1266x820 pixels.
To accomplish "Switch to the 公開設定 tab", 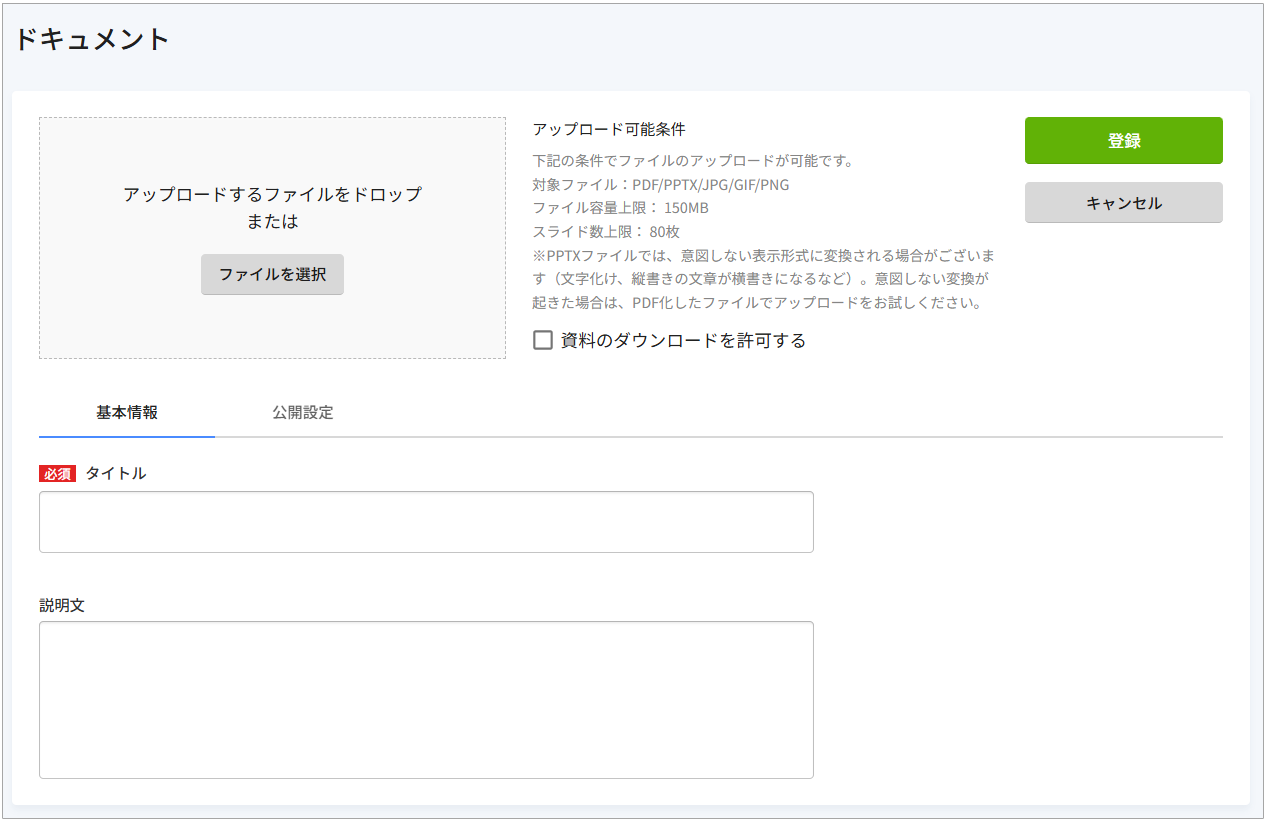I will pyautogui.click(x=302, y=412).
